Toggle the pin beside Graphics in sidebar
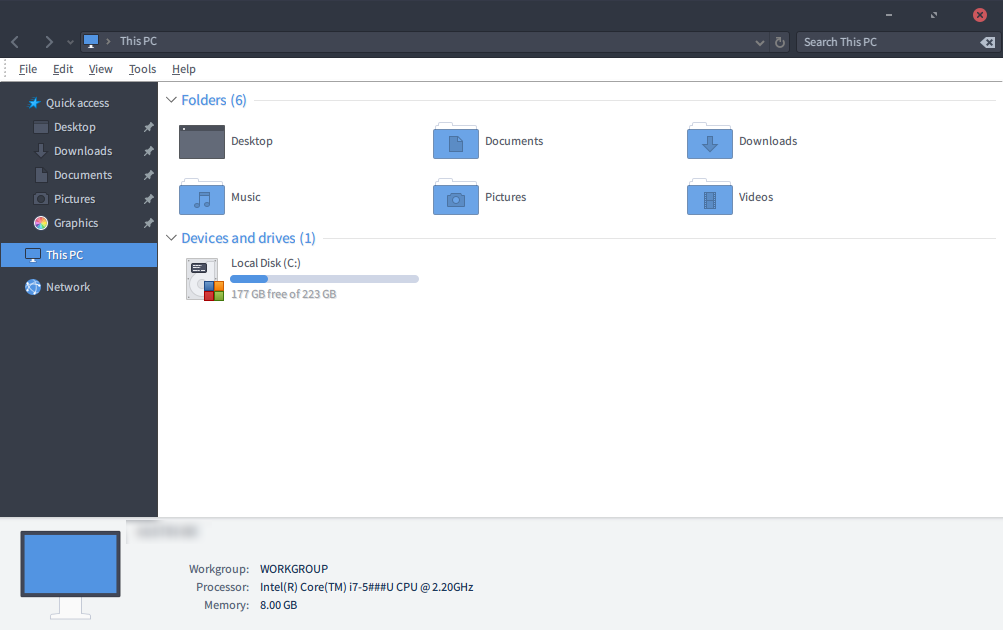This screenshot has width=1003, height=630. coord(148,223)
